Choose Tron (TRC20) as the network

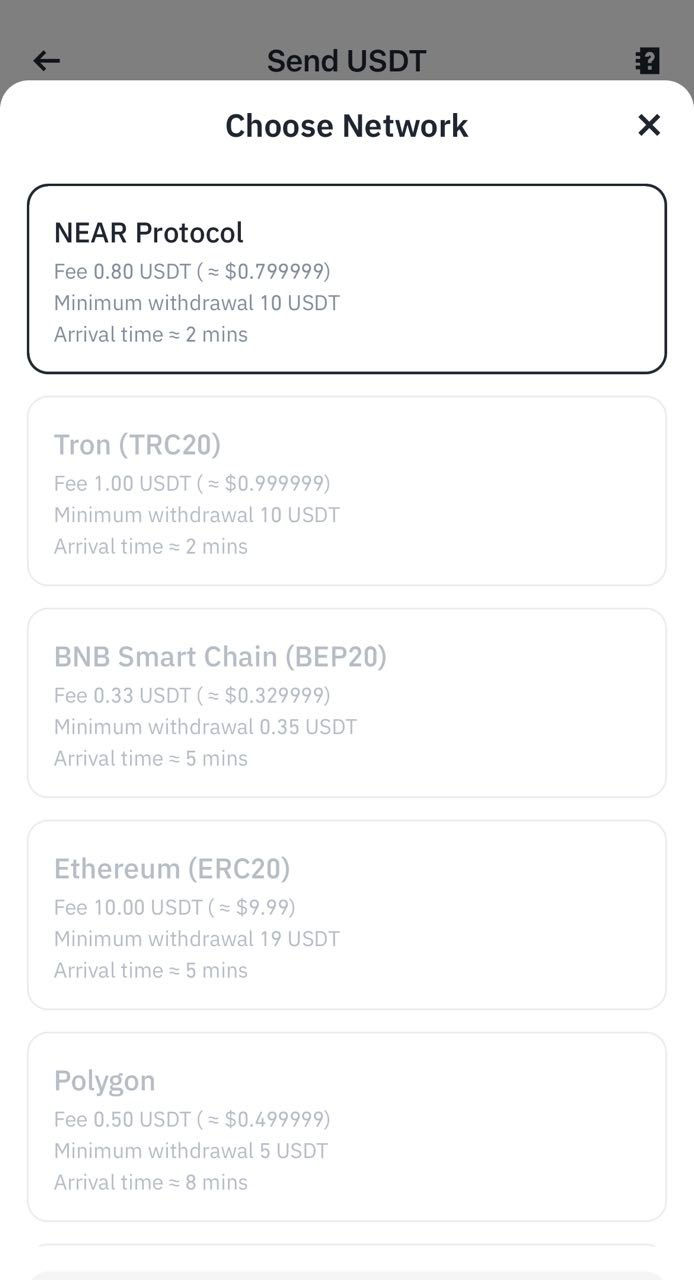tap(347, 490)
